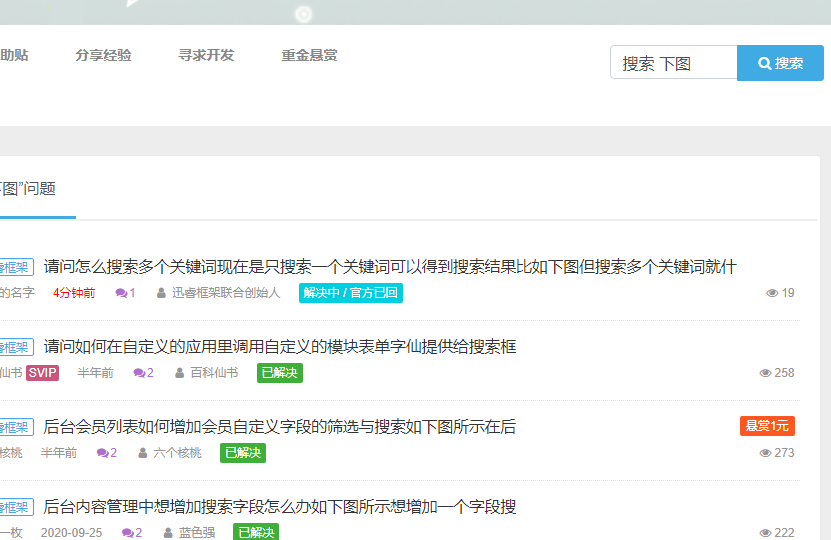
Task: Click the 框架 tag on the first question
Action: pyautogui.click(x=16, y=267)
